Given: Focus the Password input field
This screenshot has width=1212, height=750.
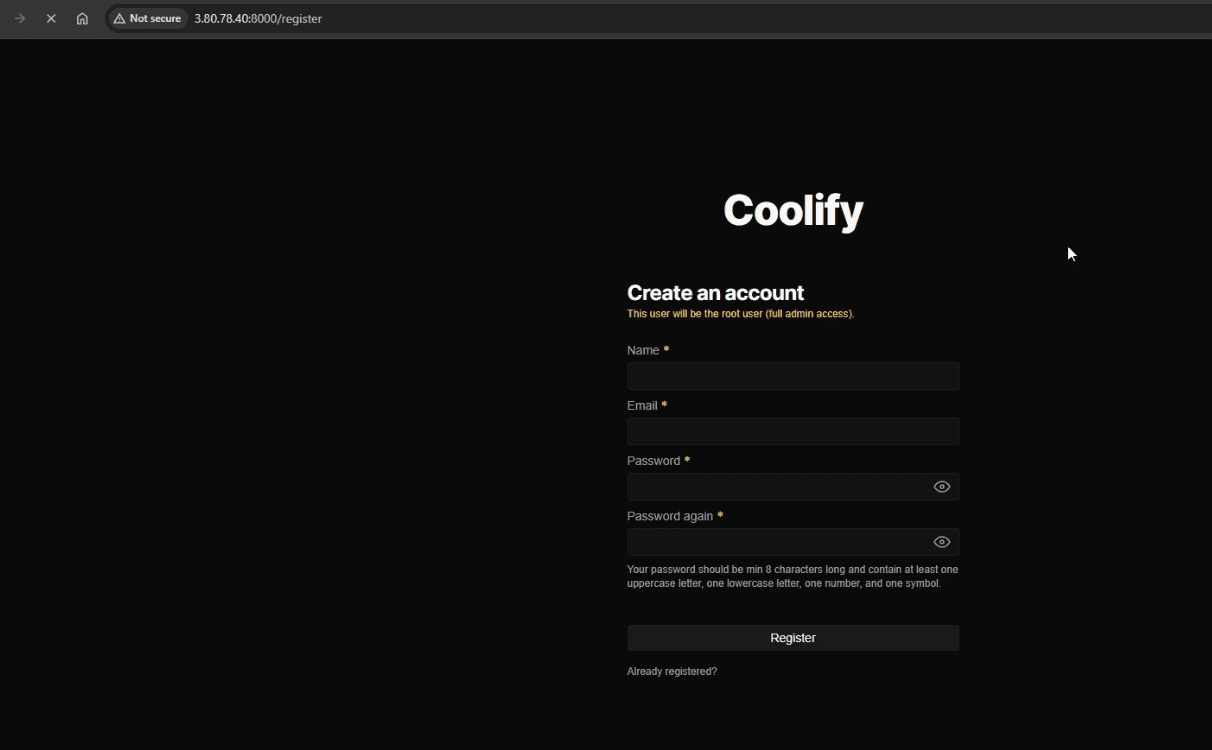Looking at the screenshot, I should point(793,487).
